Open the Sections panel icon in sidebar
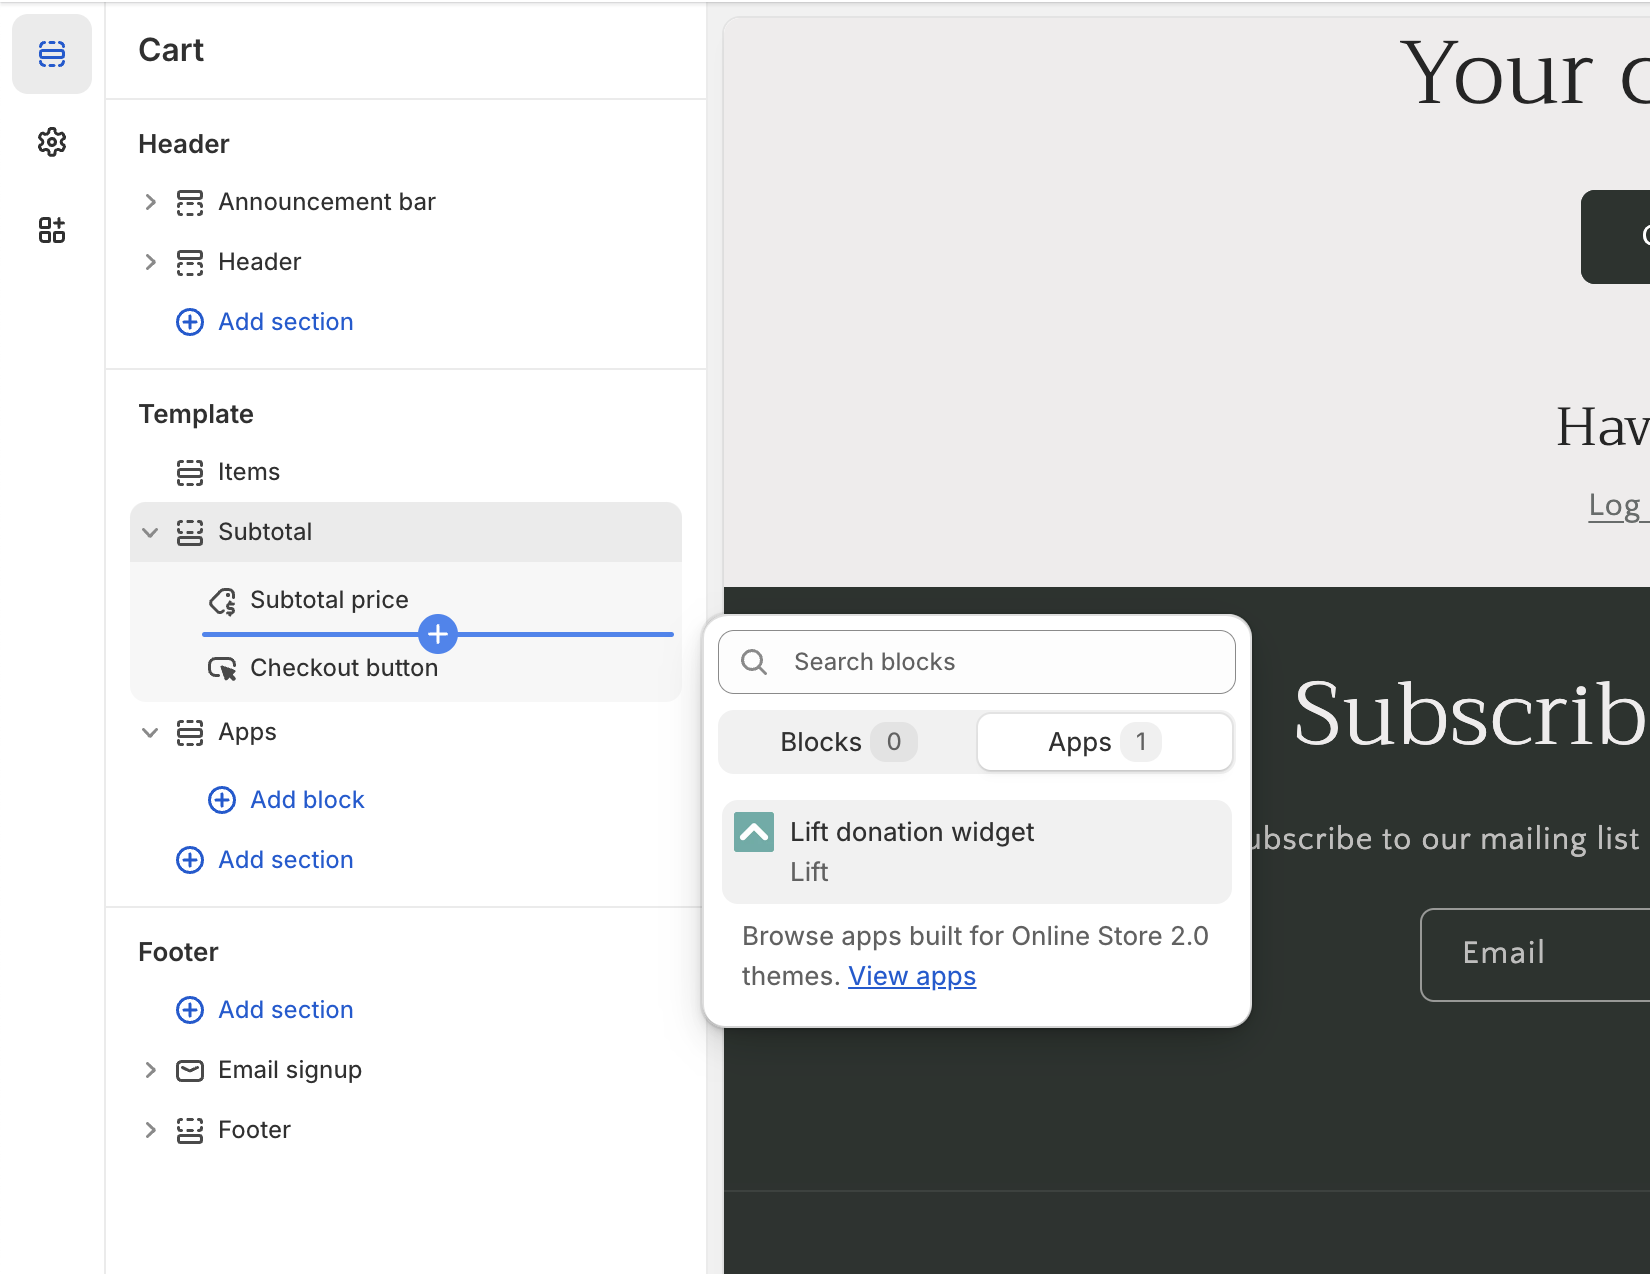 [52, 54]
